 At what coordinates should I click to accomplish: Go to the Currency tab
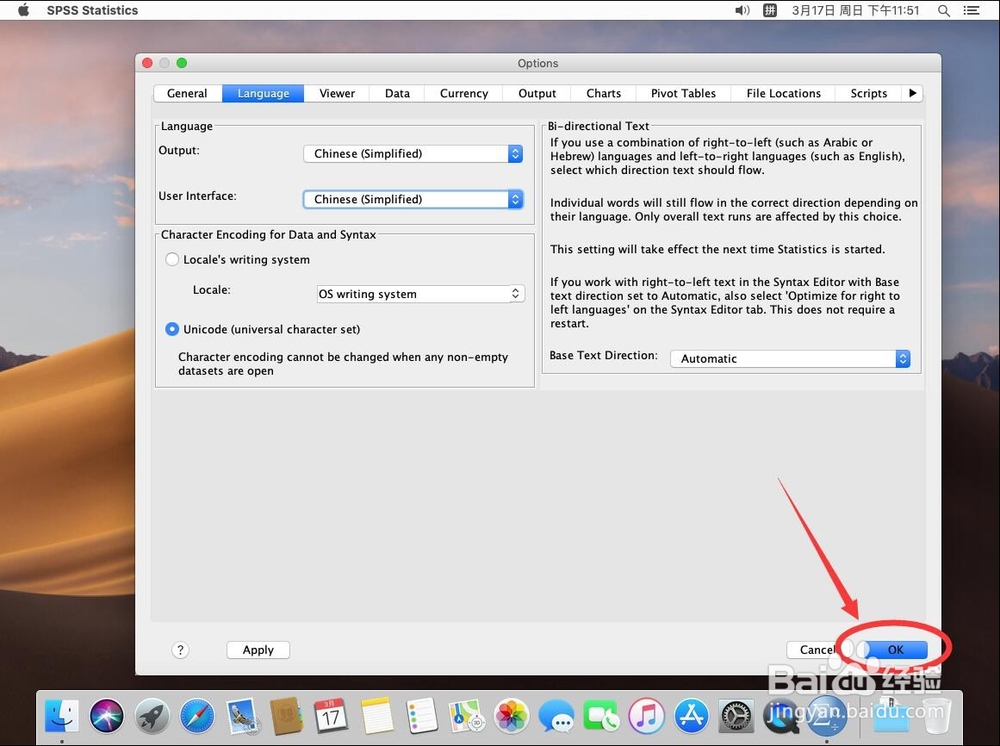click(464, 93)
